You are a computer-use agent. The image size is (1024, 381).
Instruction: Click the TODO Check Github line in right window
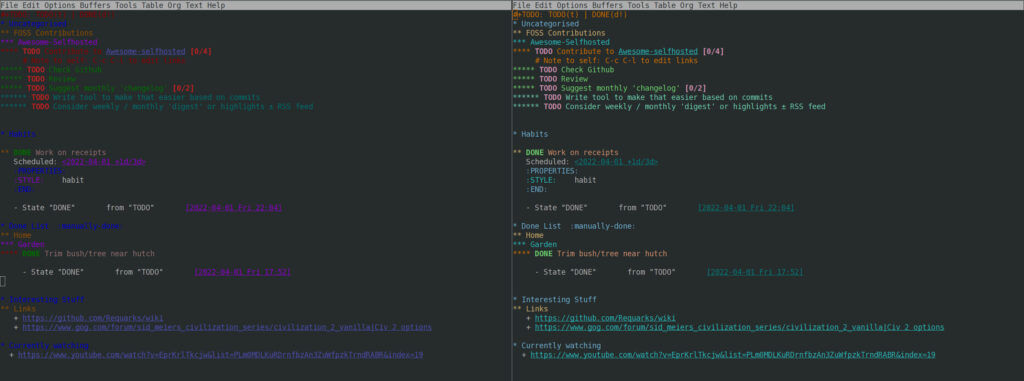pyautogui.click(x=563, y=69)
